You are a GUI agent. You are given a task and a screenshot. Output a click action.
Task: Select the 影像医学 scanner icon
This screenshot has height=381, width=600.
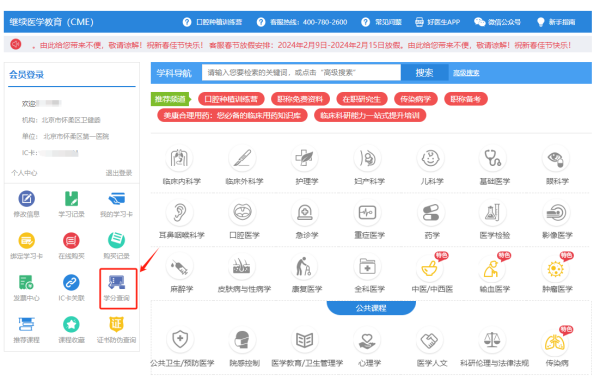[x=556, y=212]
